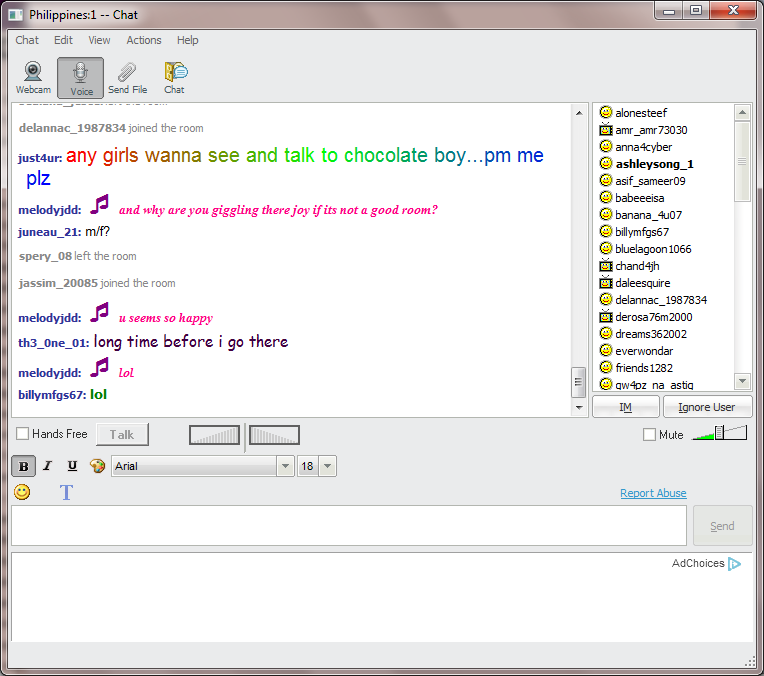The image size is (764, 676).
Task: Click the webcam icon beside daleesquire
Action: 605,283
